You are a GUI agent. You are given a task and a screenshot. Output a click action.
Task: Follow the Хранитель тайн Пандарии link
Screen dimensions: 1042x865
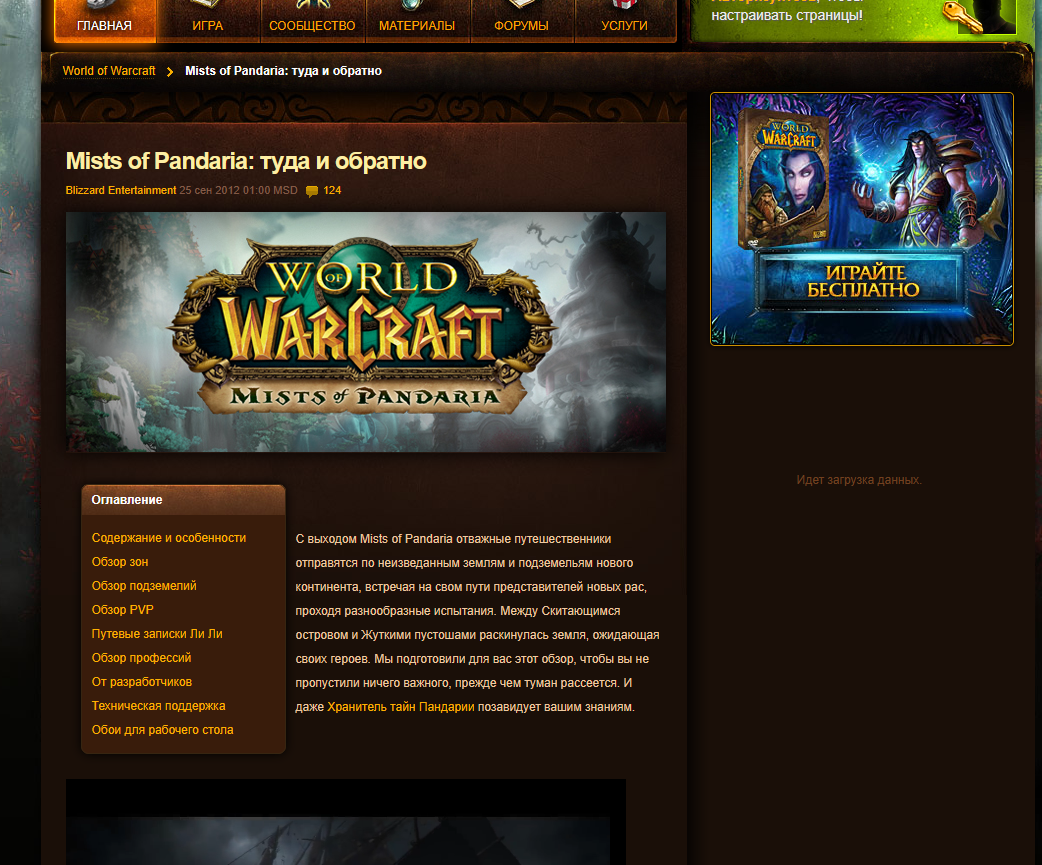pos(401,707)
